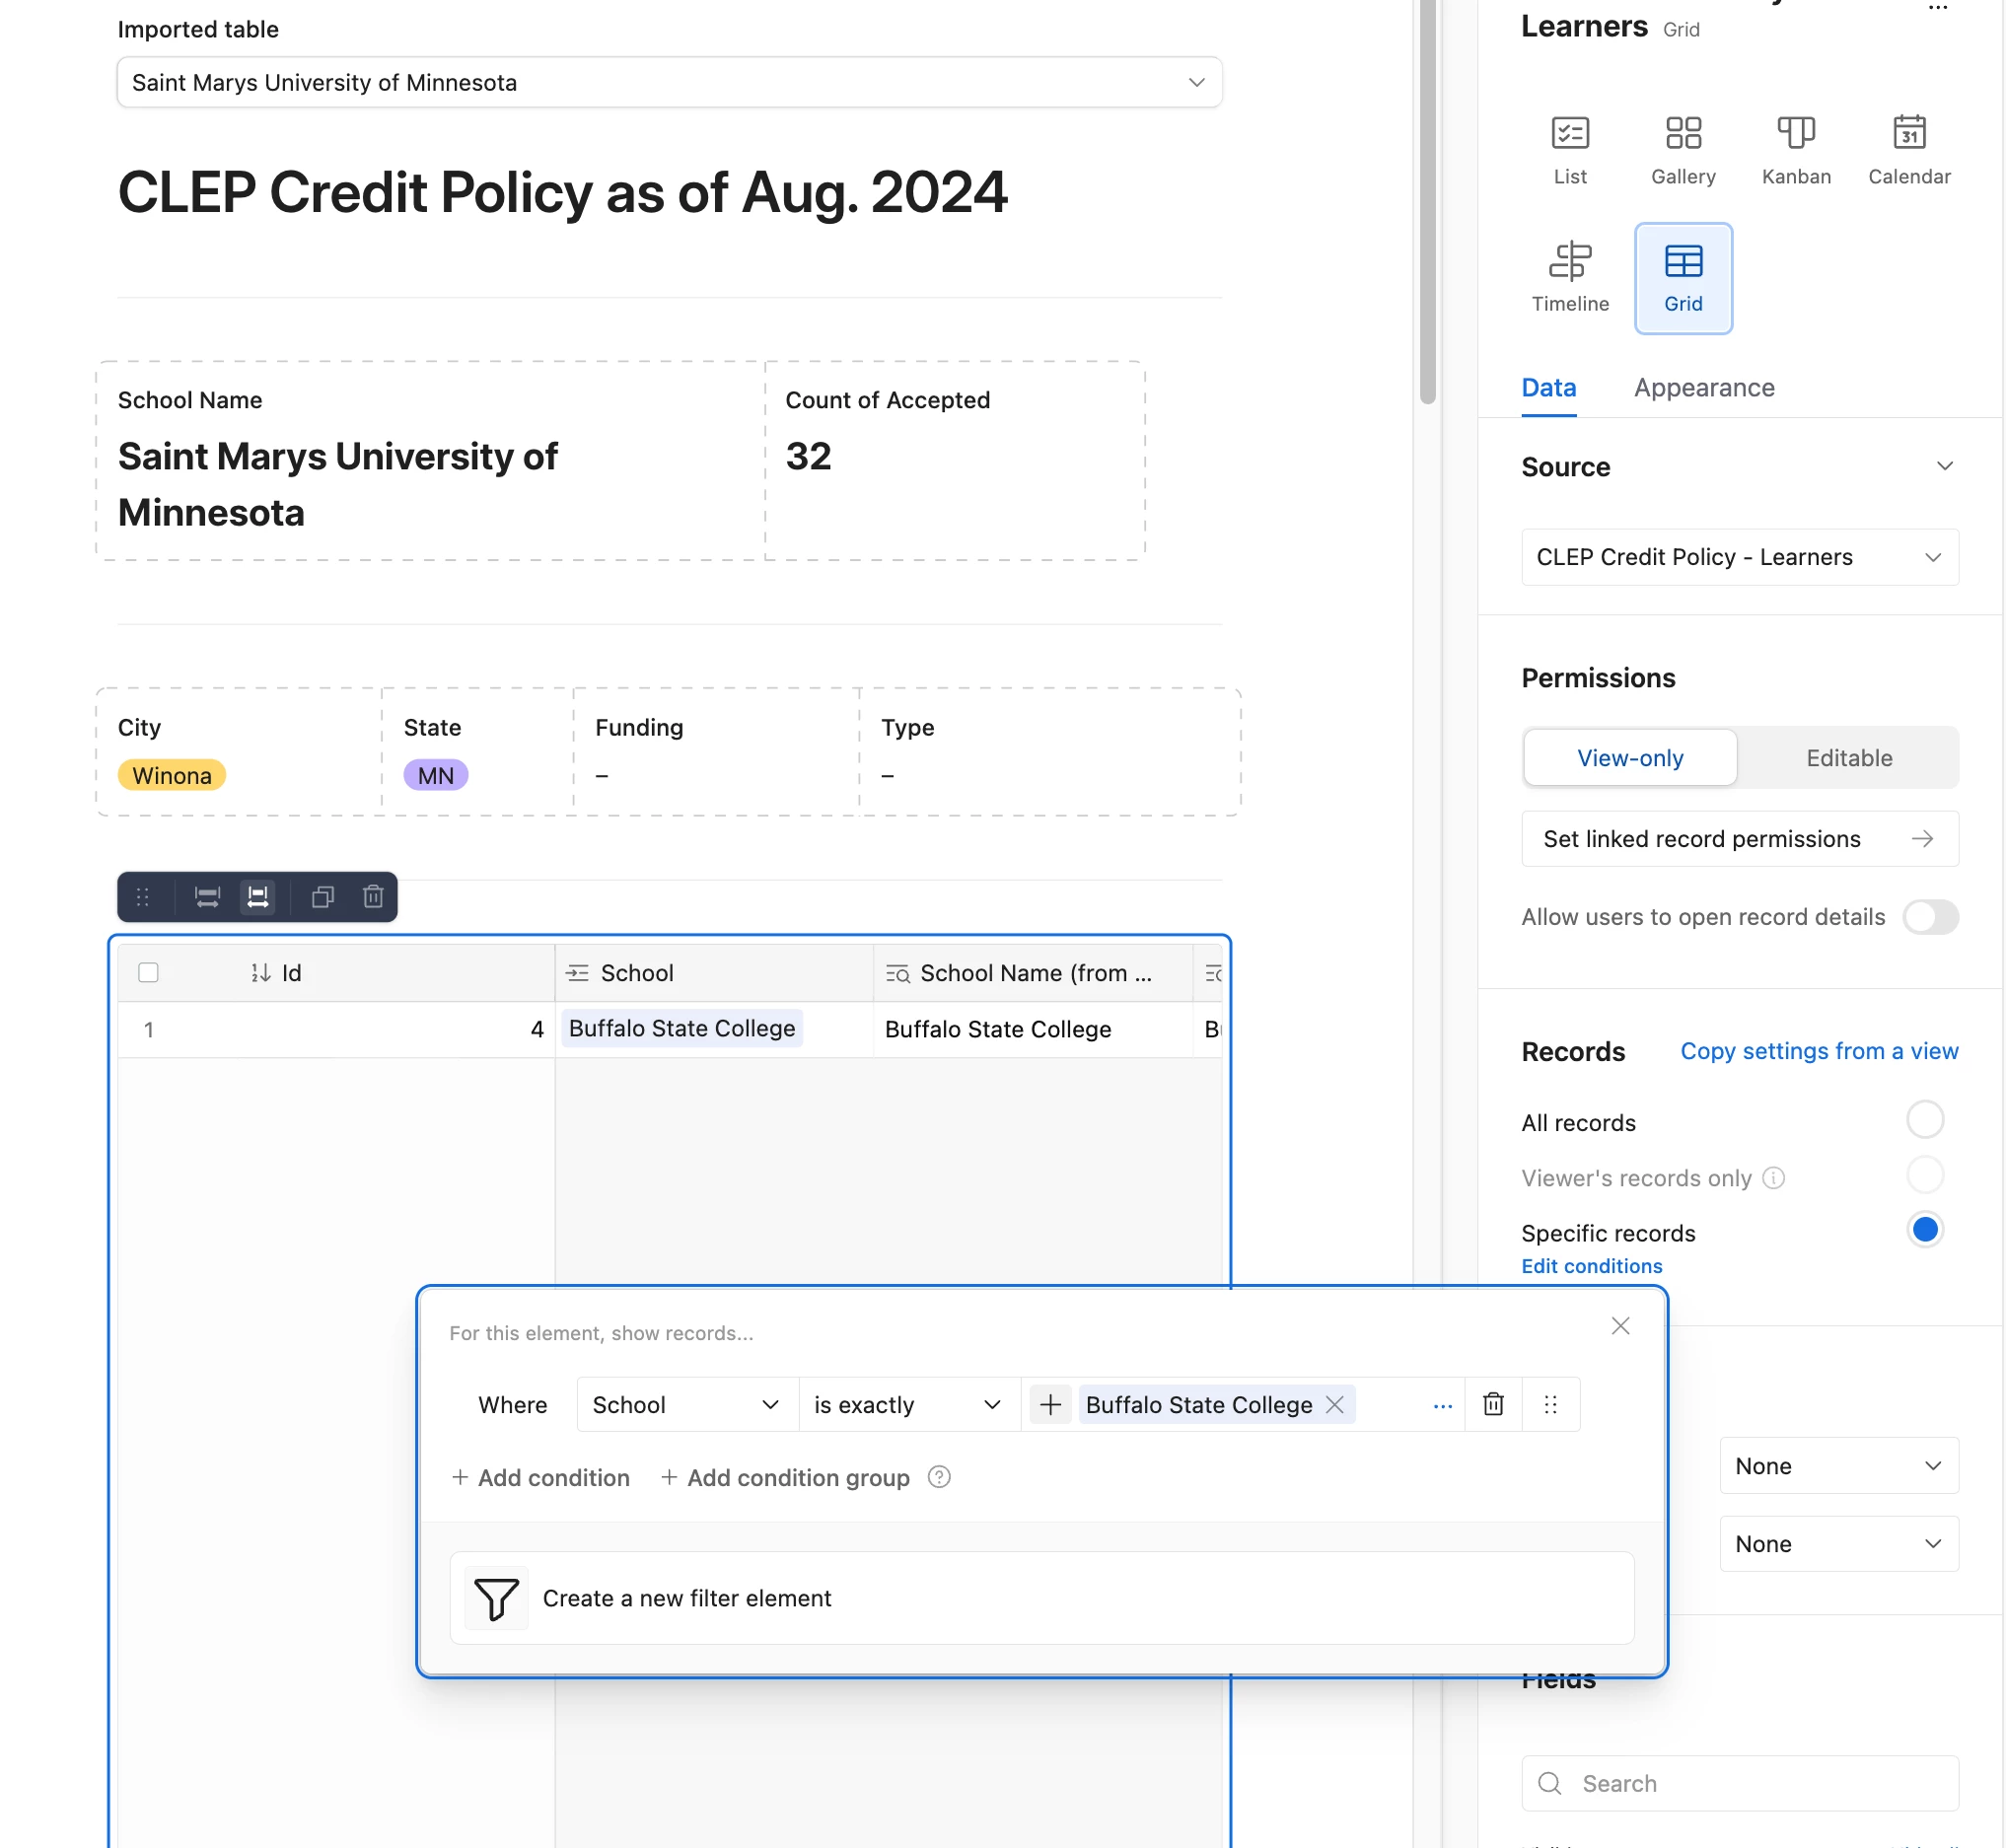Open the first None dropdown
2006x1848 pixels.
pyautogui.click(x=1838, y=1465)
